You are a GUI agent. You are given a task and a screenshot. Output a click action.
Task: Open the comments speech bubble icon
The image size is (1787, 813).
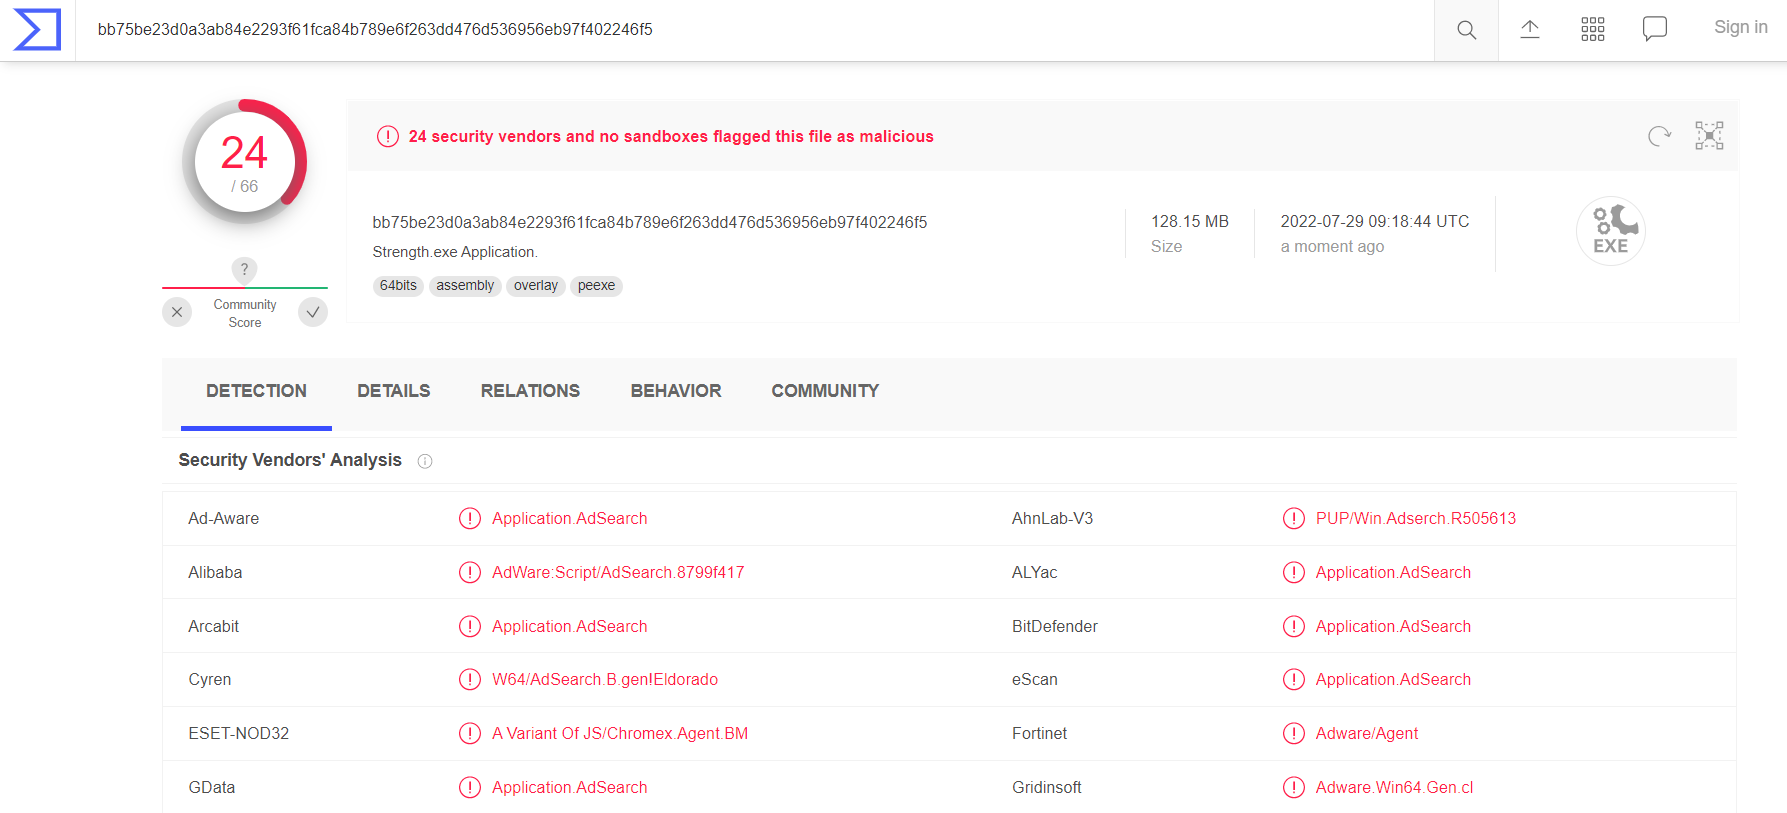point(1654,29)
